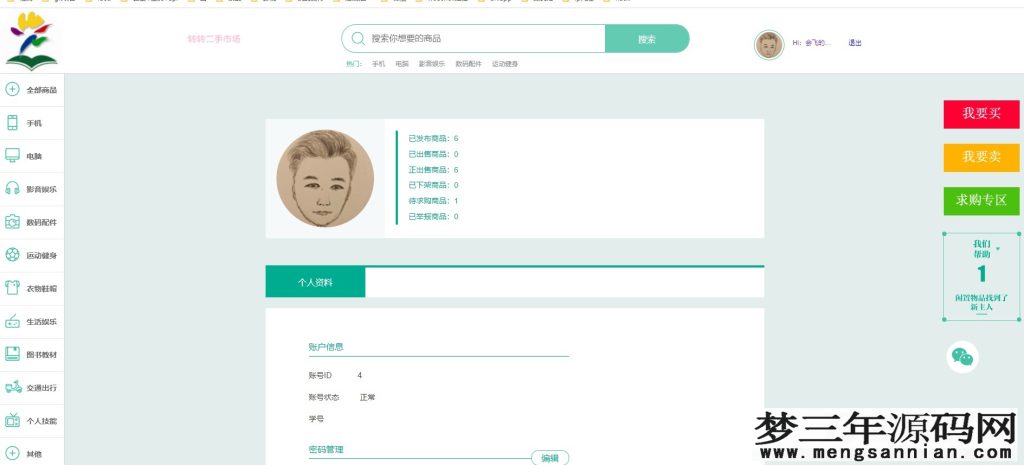Click the 账户信息 section heading

point(326,347)
